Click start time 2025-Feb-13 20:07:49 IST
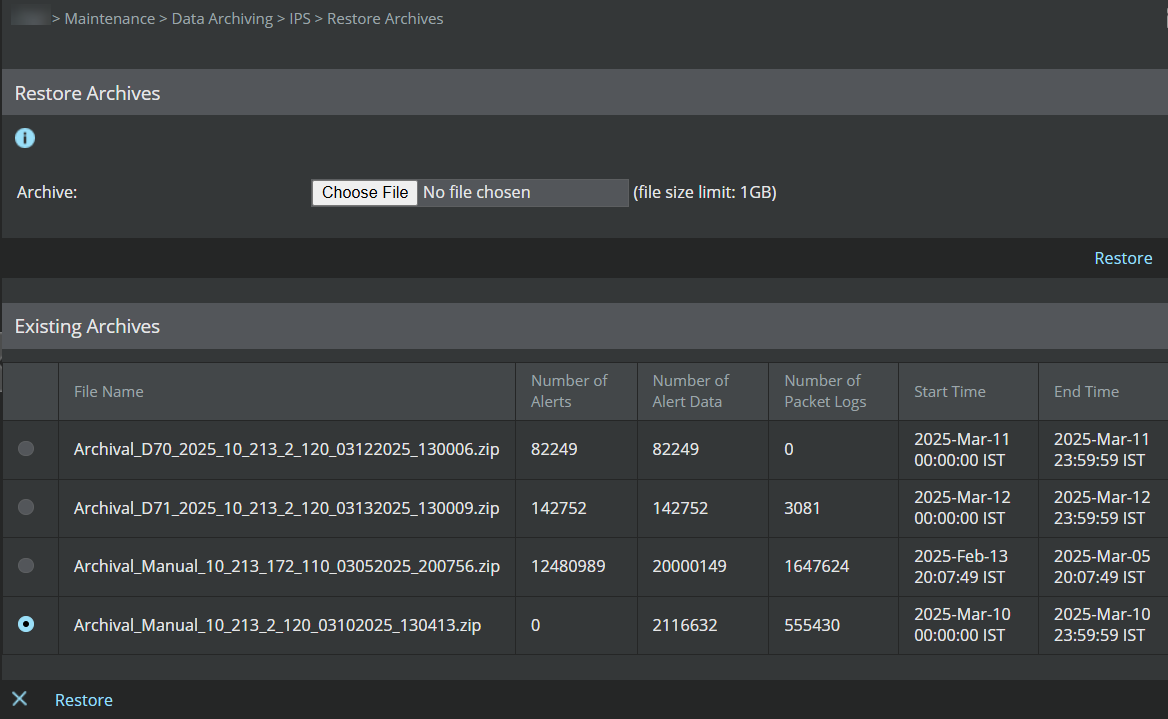The image size is (1168, 719). [961, 566]
